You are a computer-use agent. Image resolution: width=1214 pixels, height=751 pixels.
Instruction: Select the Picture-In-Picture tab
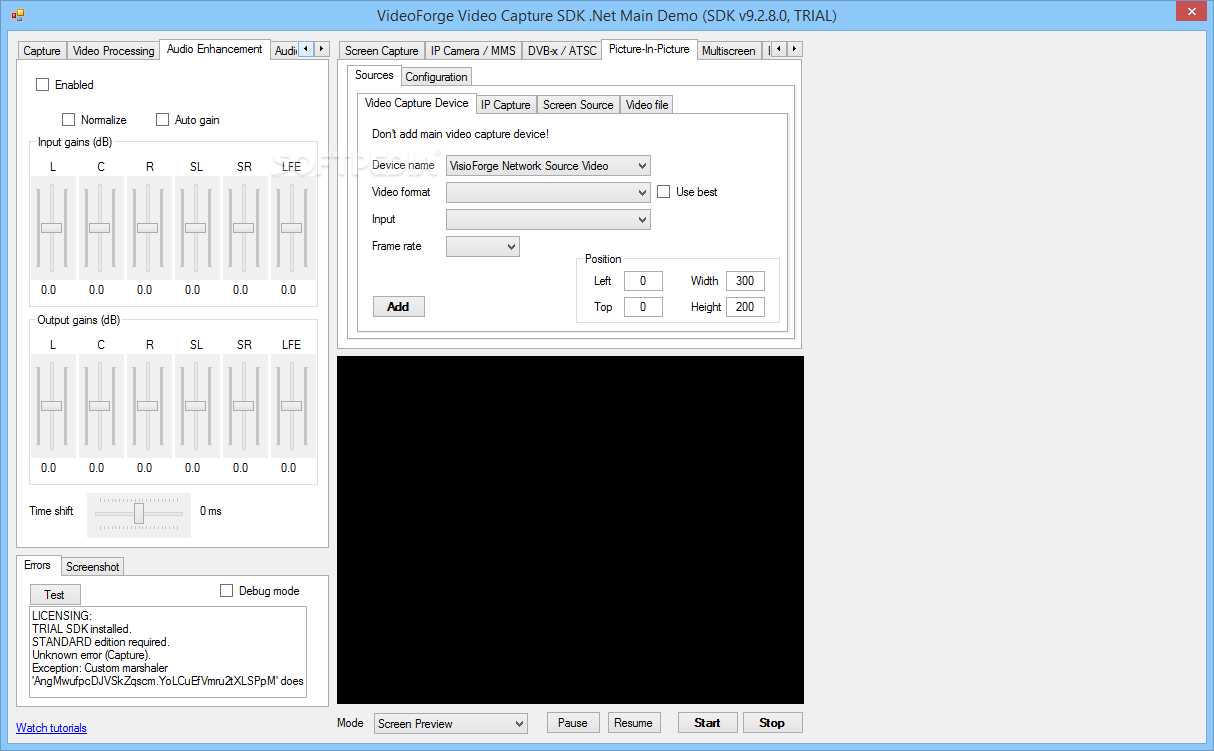coord(649,49)
